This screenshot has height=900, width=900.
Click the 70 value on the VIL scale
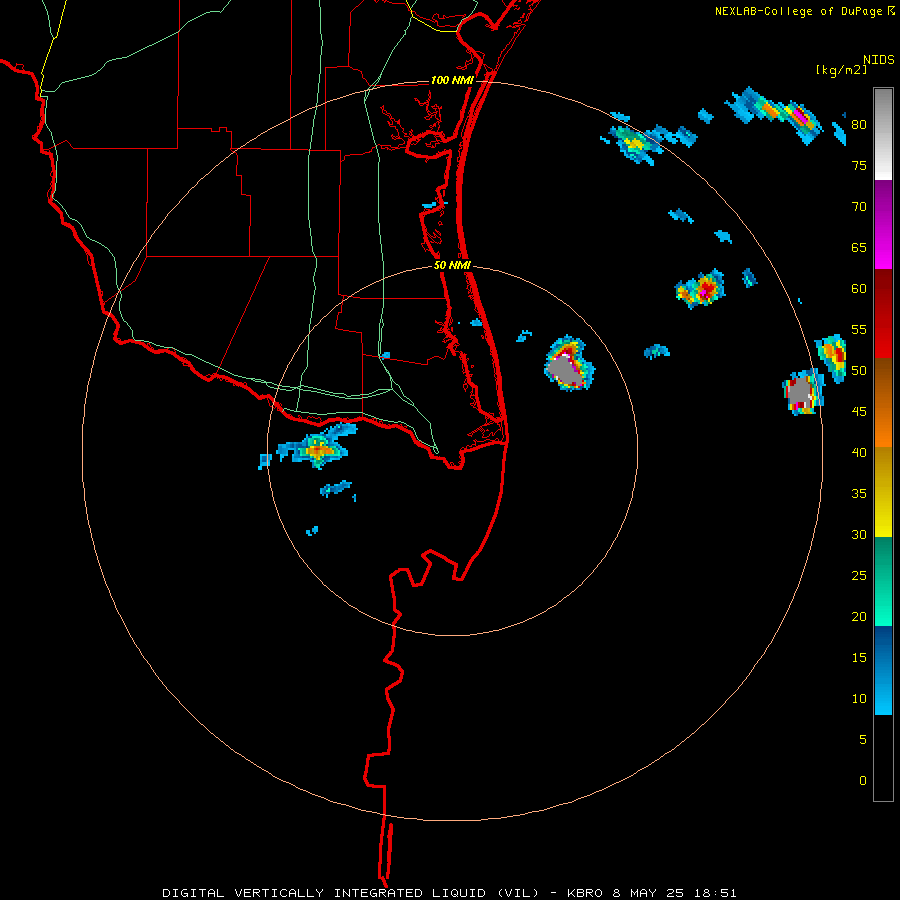click(859, 207)
